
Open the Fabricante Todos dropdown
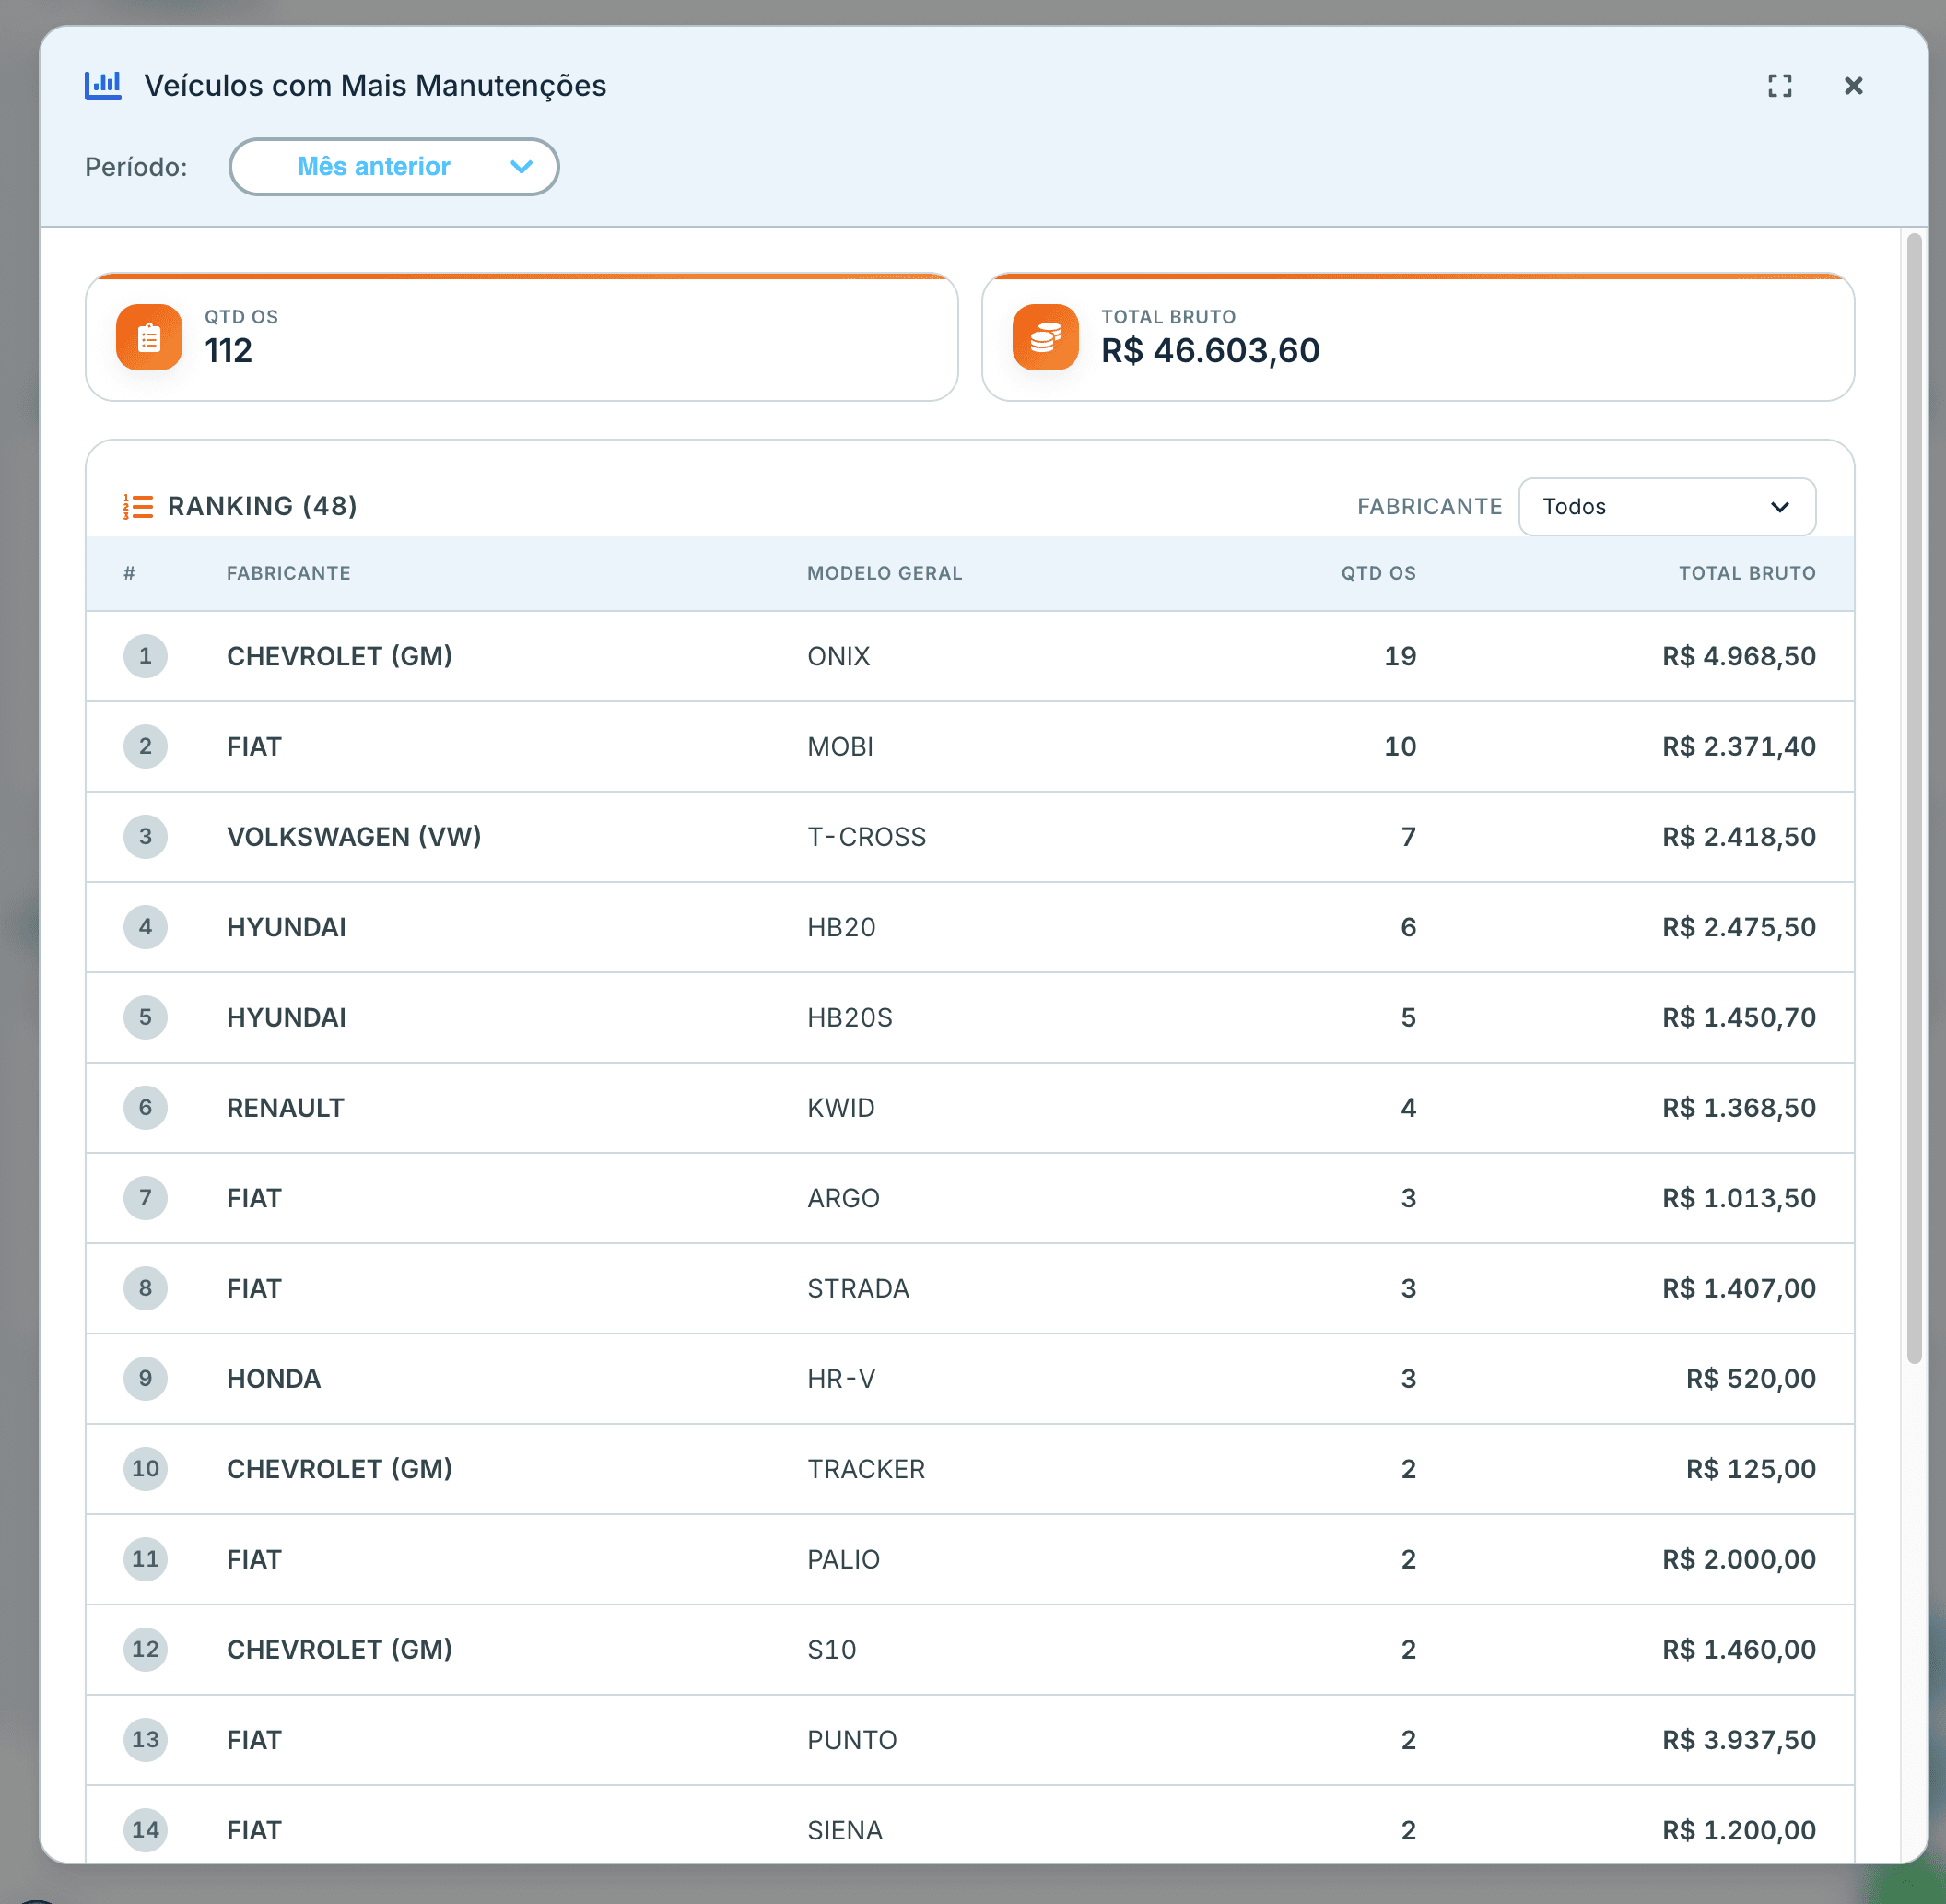1667,507
